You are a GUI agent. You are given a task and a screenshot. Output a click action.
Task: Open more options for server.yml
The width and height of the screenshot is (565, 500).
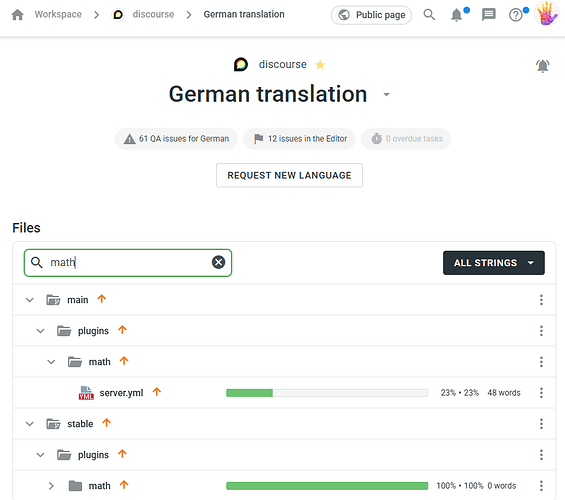pyautogui.click(x=541, y=393)
